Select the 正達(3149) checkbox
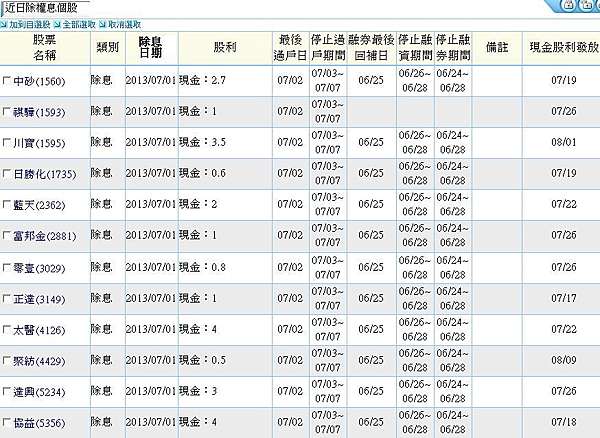Viewport: 600px width, 438px height. pos(7,298)
